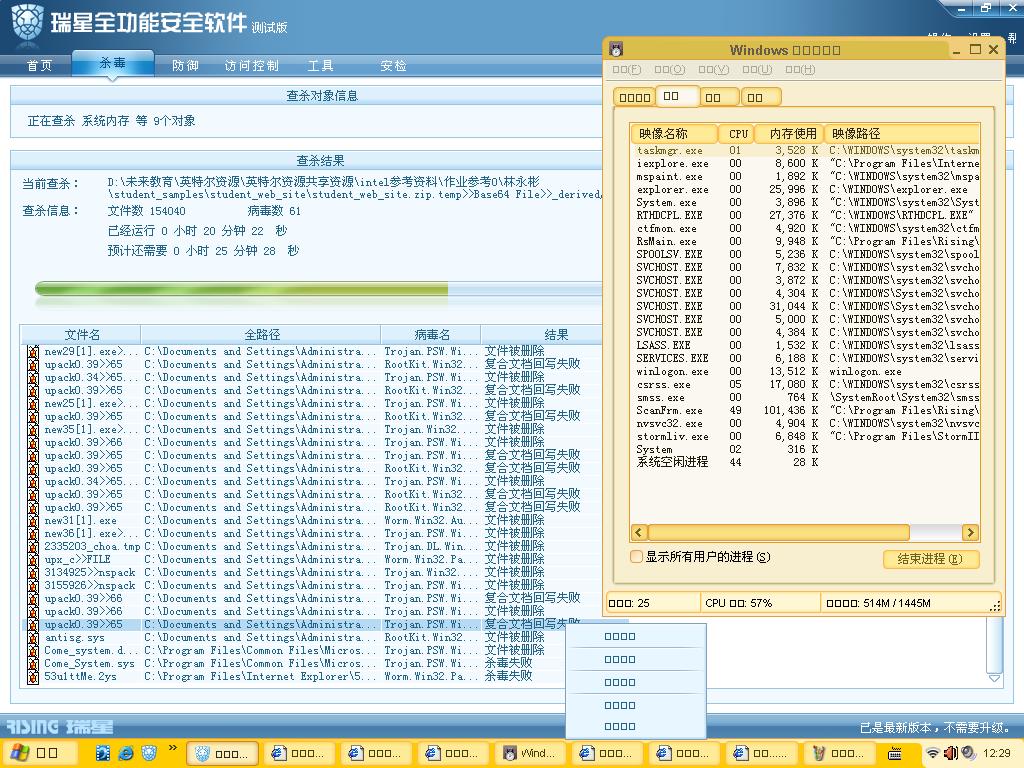Viewport: 1024px width, 768px height.
Task: Open the keyboard language bar icon
Action: pos(895,754)
